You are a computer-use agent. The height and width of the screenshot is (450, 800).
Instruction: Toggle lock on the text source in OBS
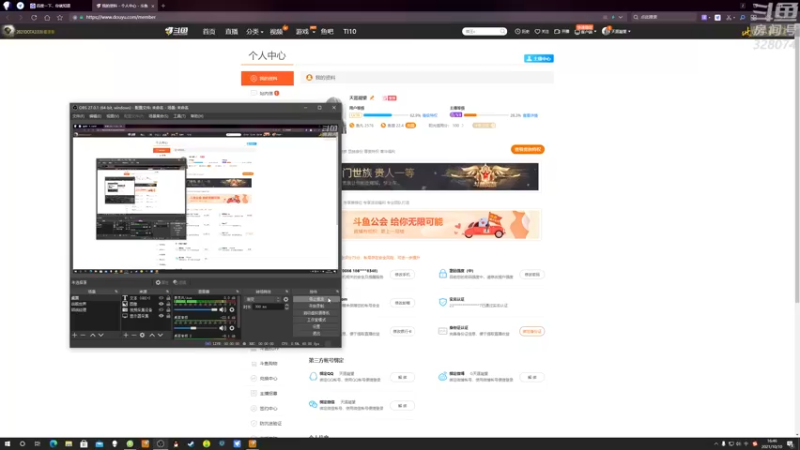click(x=168, y=298)
